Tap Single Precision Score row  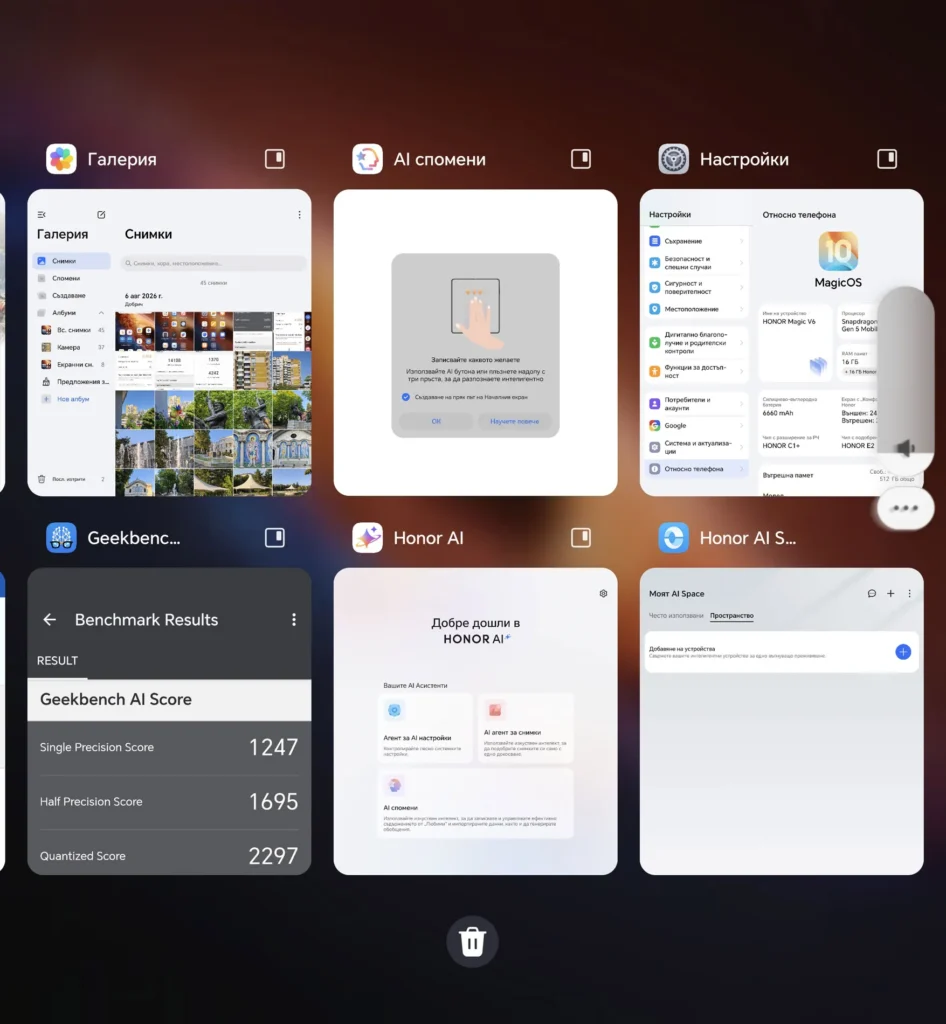(x=169, y=747)
